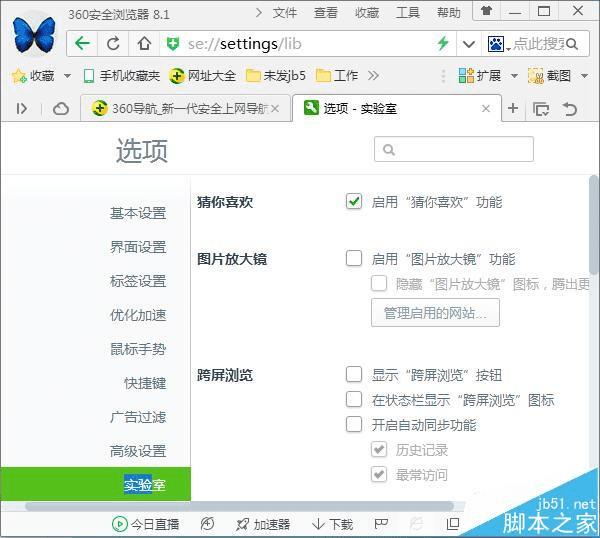The width and height of the screenshot is (600, 538).
Task: Toggle the 历史记录 checkbox
Action: pyautogui.click(x=379, y=450)
